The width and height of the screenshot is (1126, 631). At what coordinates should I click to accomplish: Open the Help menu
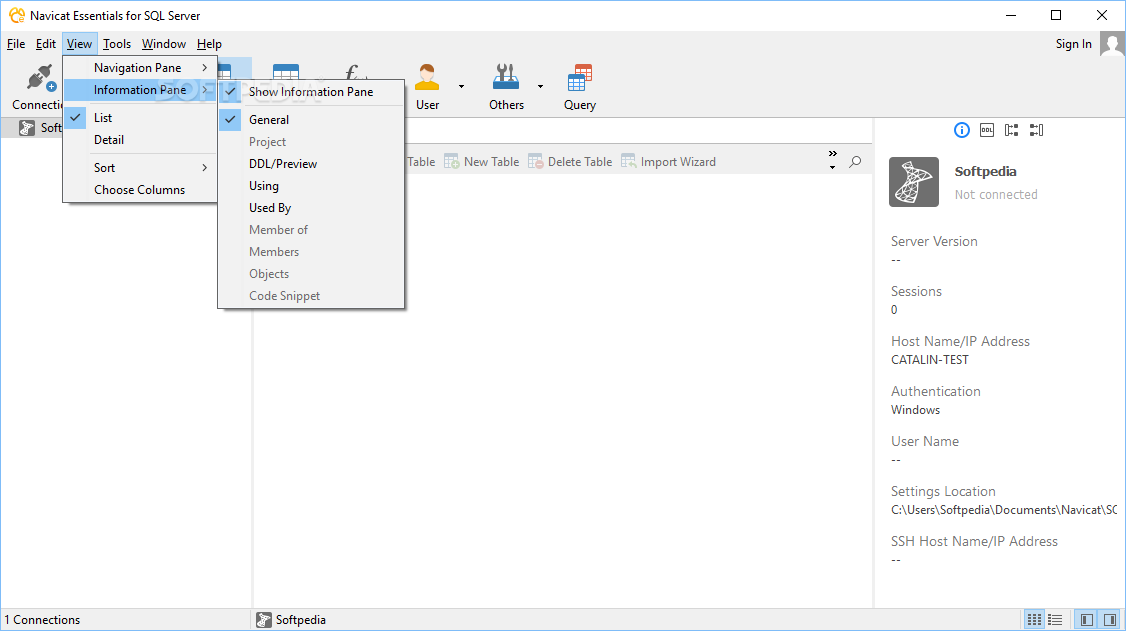tap(209, 44)
